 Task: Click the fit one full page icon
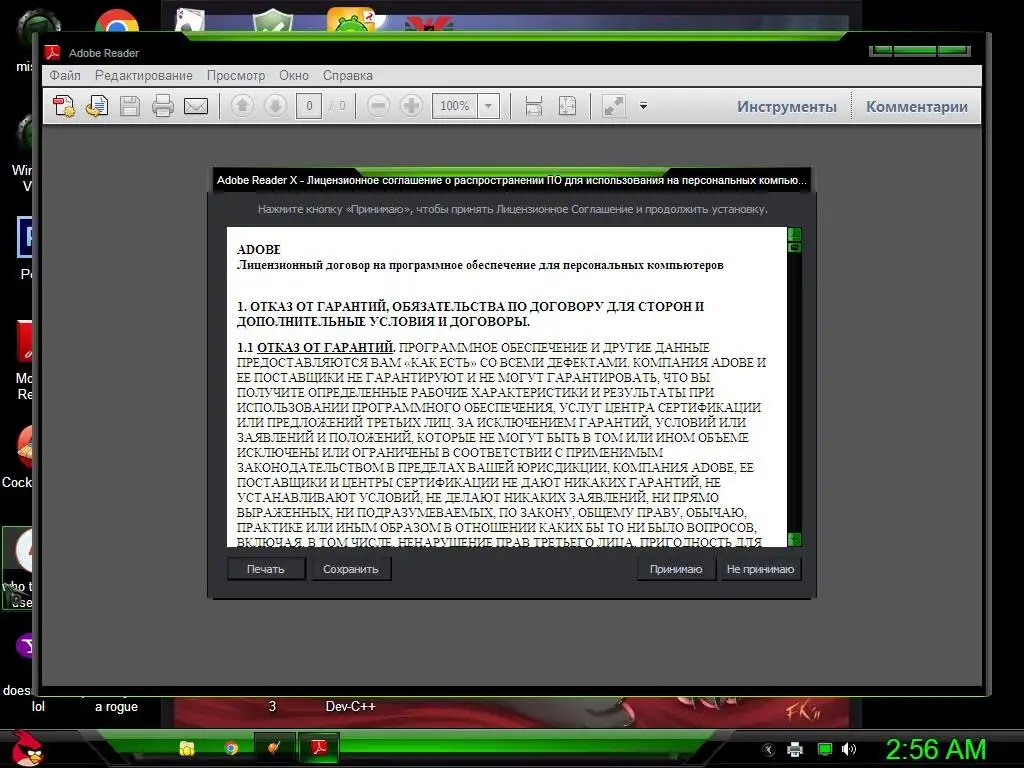pos(567,106)
